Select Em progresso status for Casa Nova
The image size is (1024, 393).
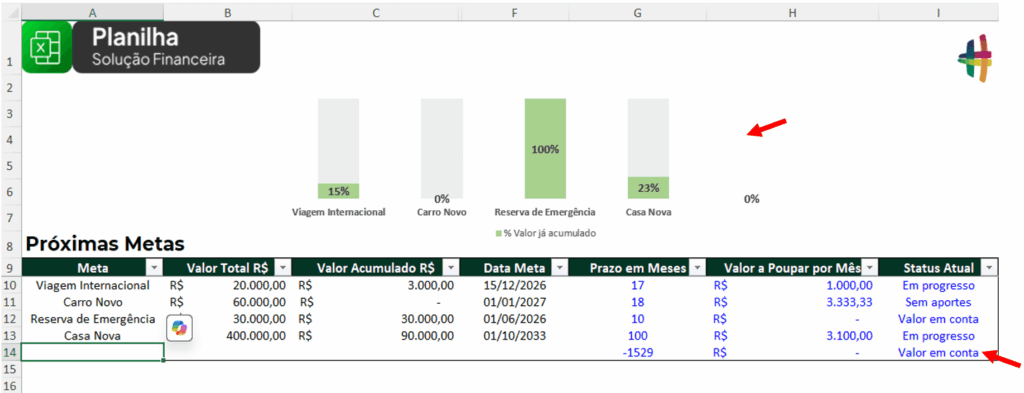pyautogui.click(x=938, y=336)
